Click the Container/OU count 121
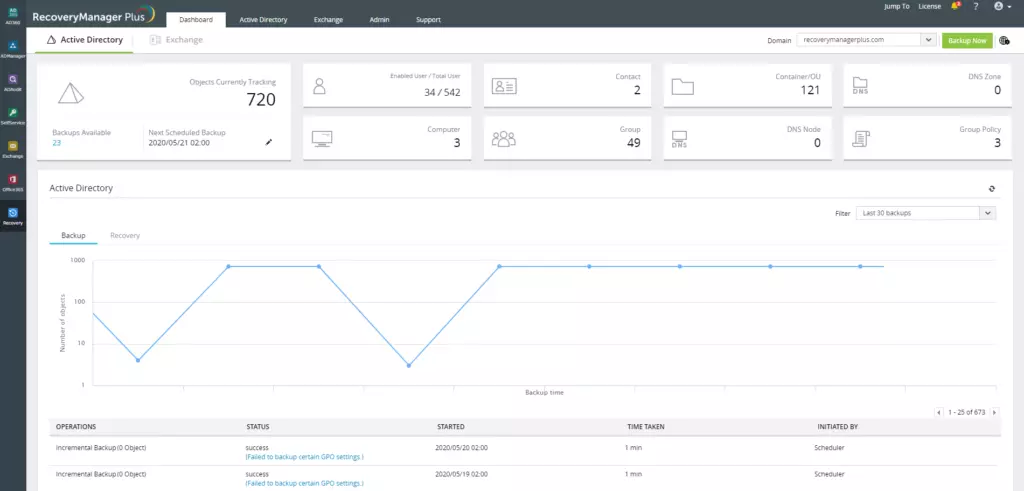Viewport: 1024px width, 491px height. pos(810,90)
